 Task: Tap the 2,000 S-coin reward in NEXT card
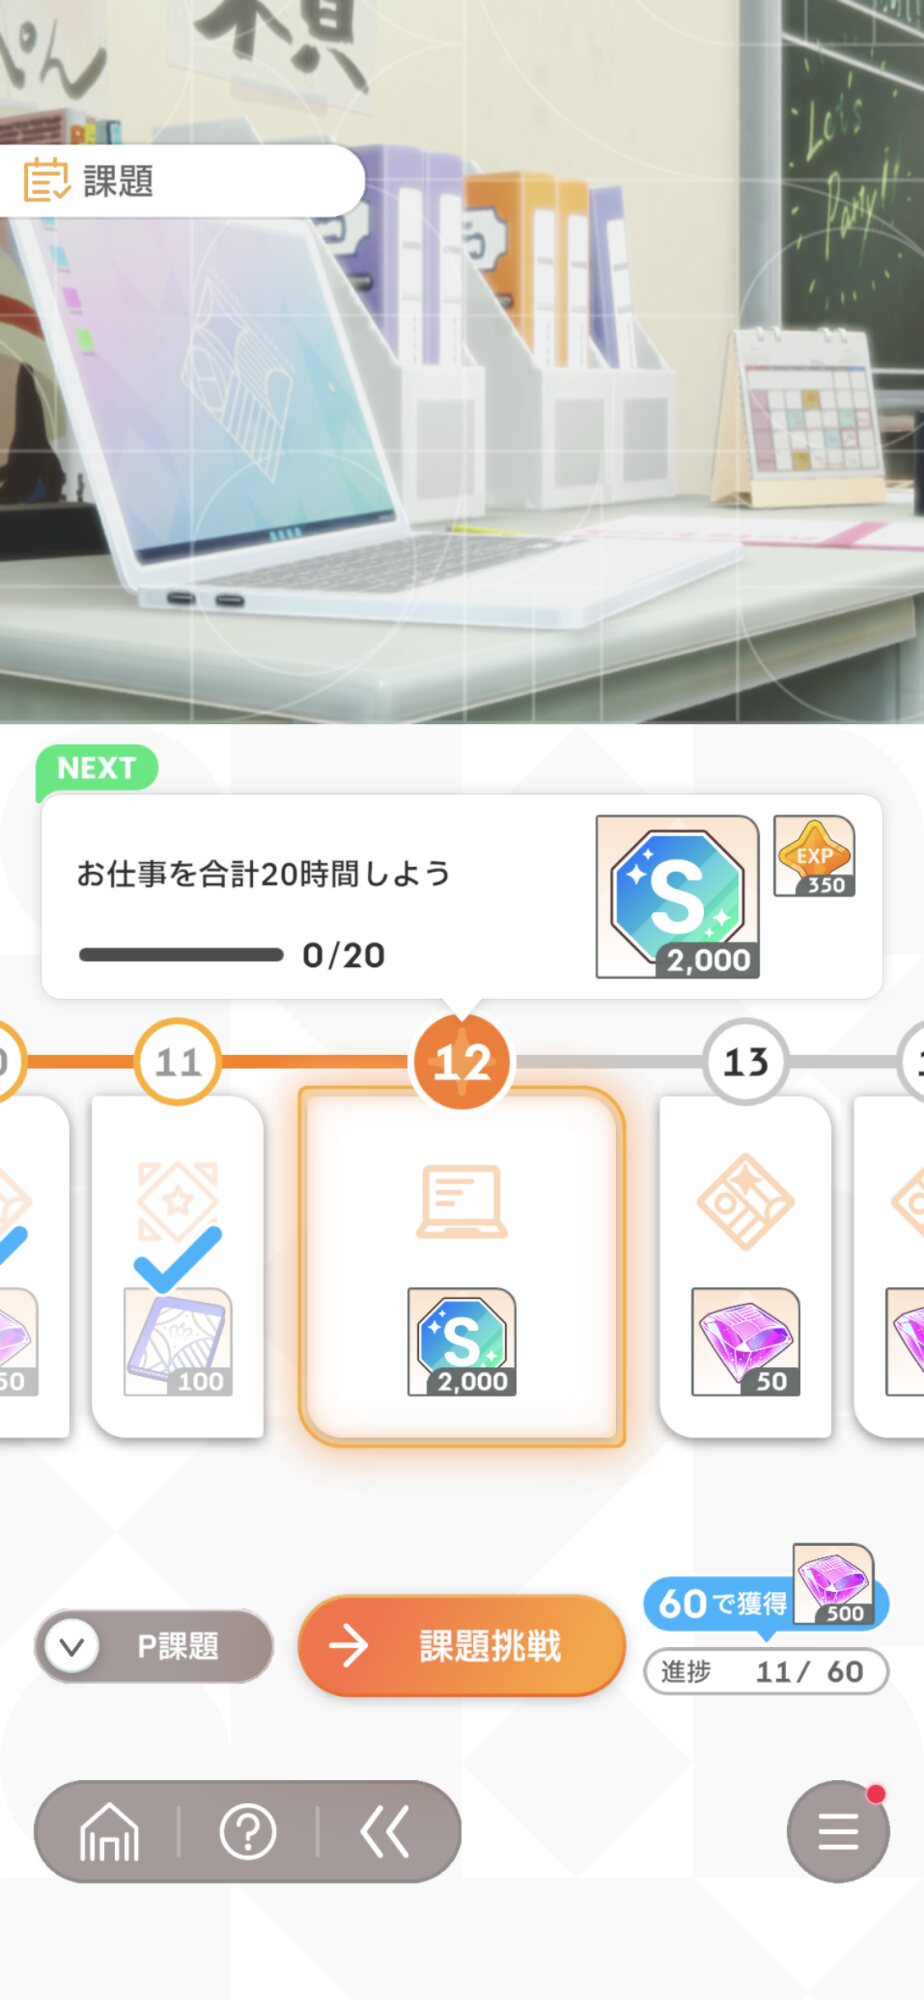678,896
